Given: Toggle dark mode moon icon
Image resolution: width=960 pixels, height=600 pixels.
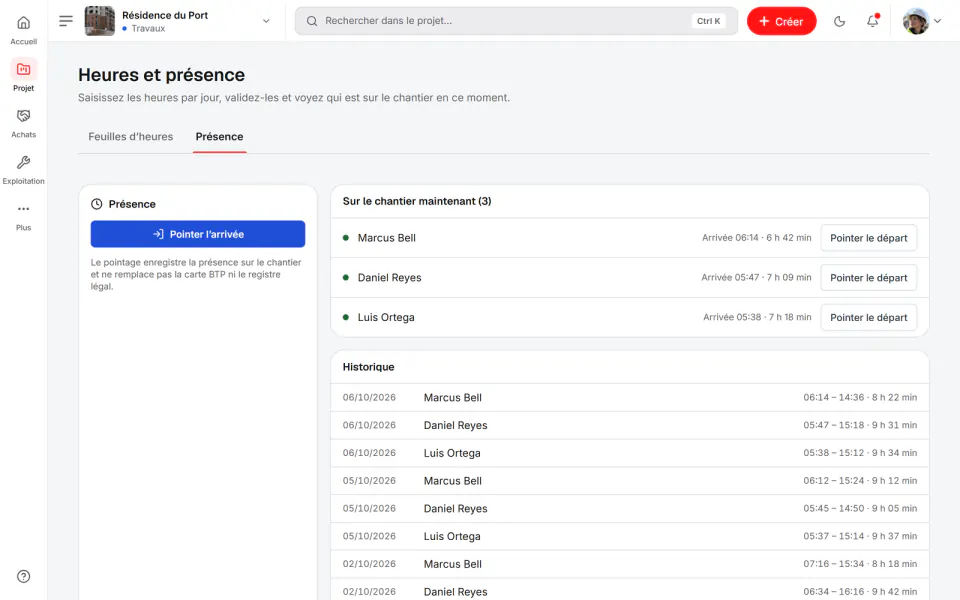Looking at the screenshot, I should (x=839, y=21).
